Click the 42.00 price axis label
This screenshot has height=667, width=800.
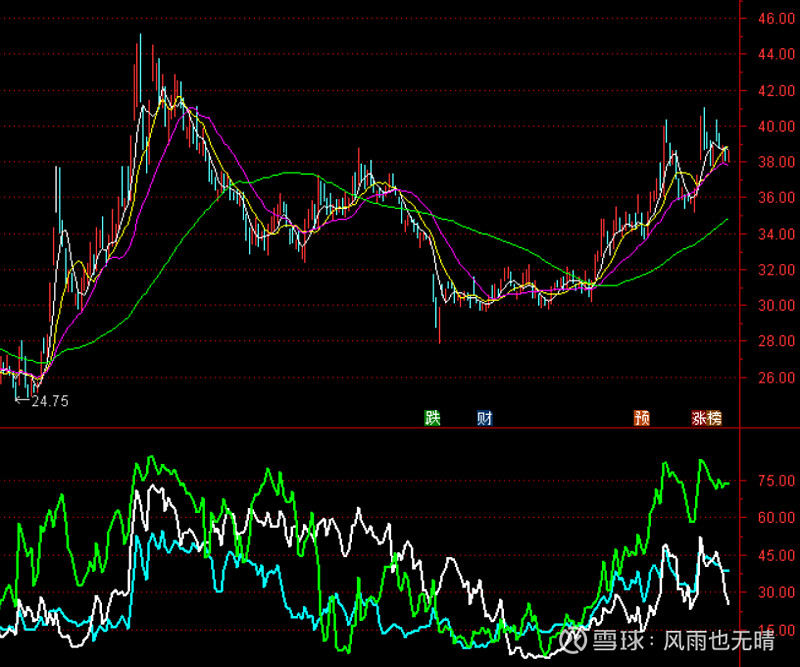(776, 90)
